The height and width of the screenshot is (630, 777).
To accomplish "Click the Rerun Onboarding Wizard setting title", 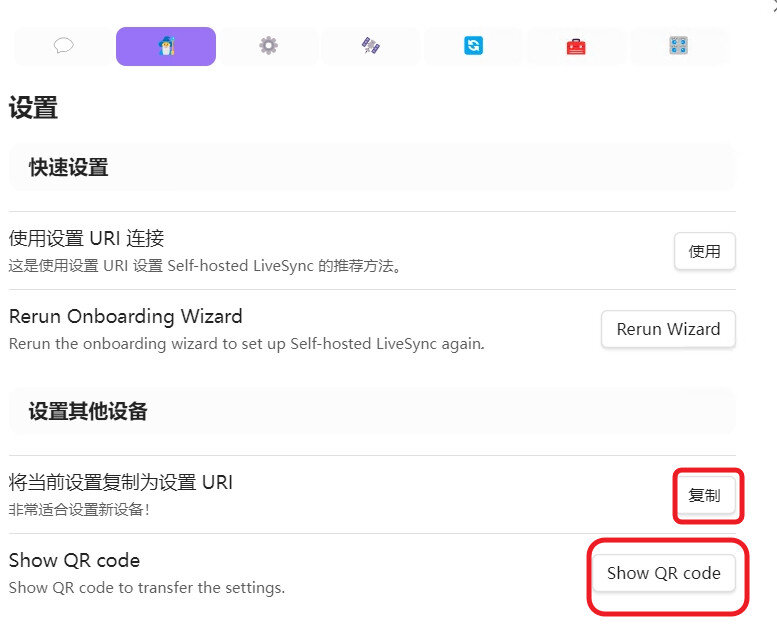I will click(x=125, y=316).
